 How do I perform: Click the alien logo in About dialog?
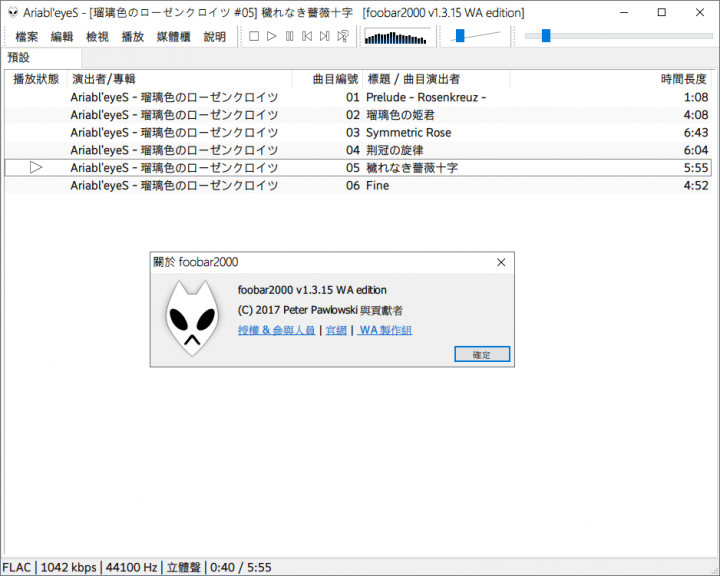192,318
